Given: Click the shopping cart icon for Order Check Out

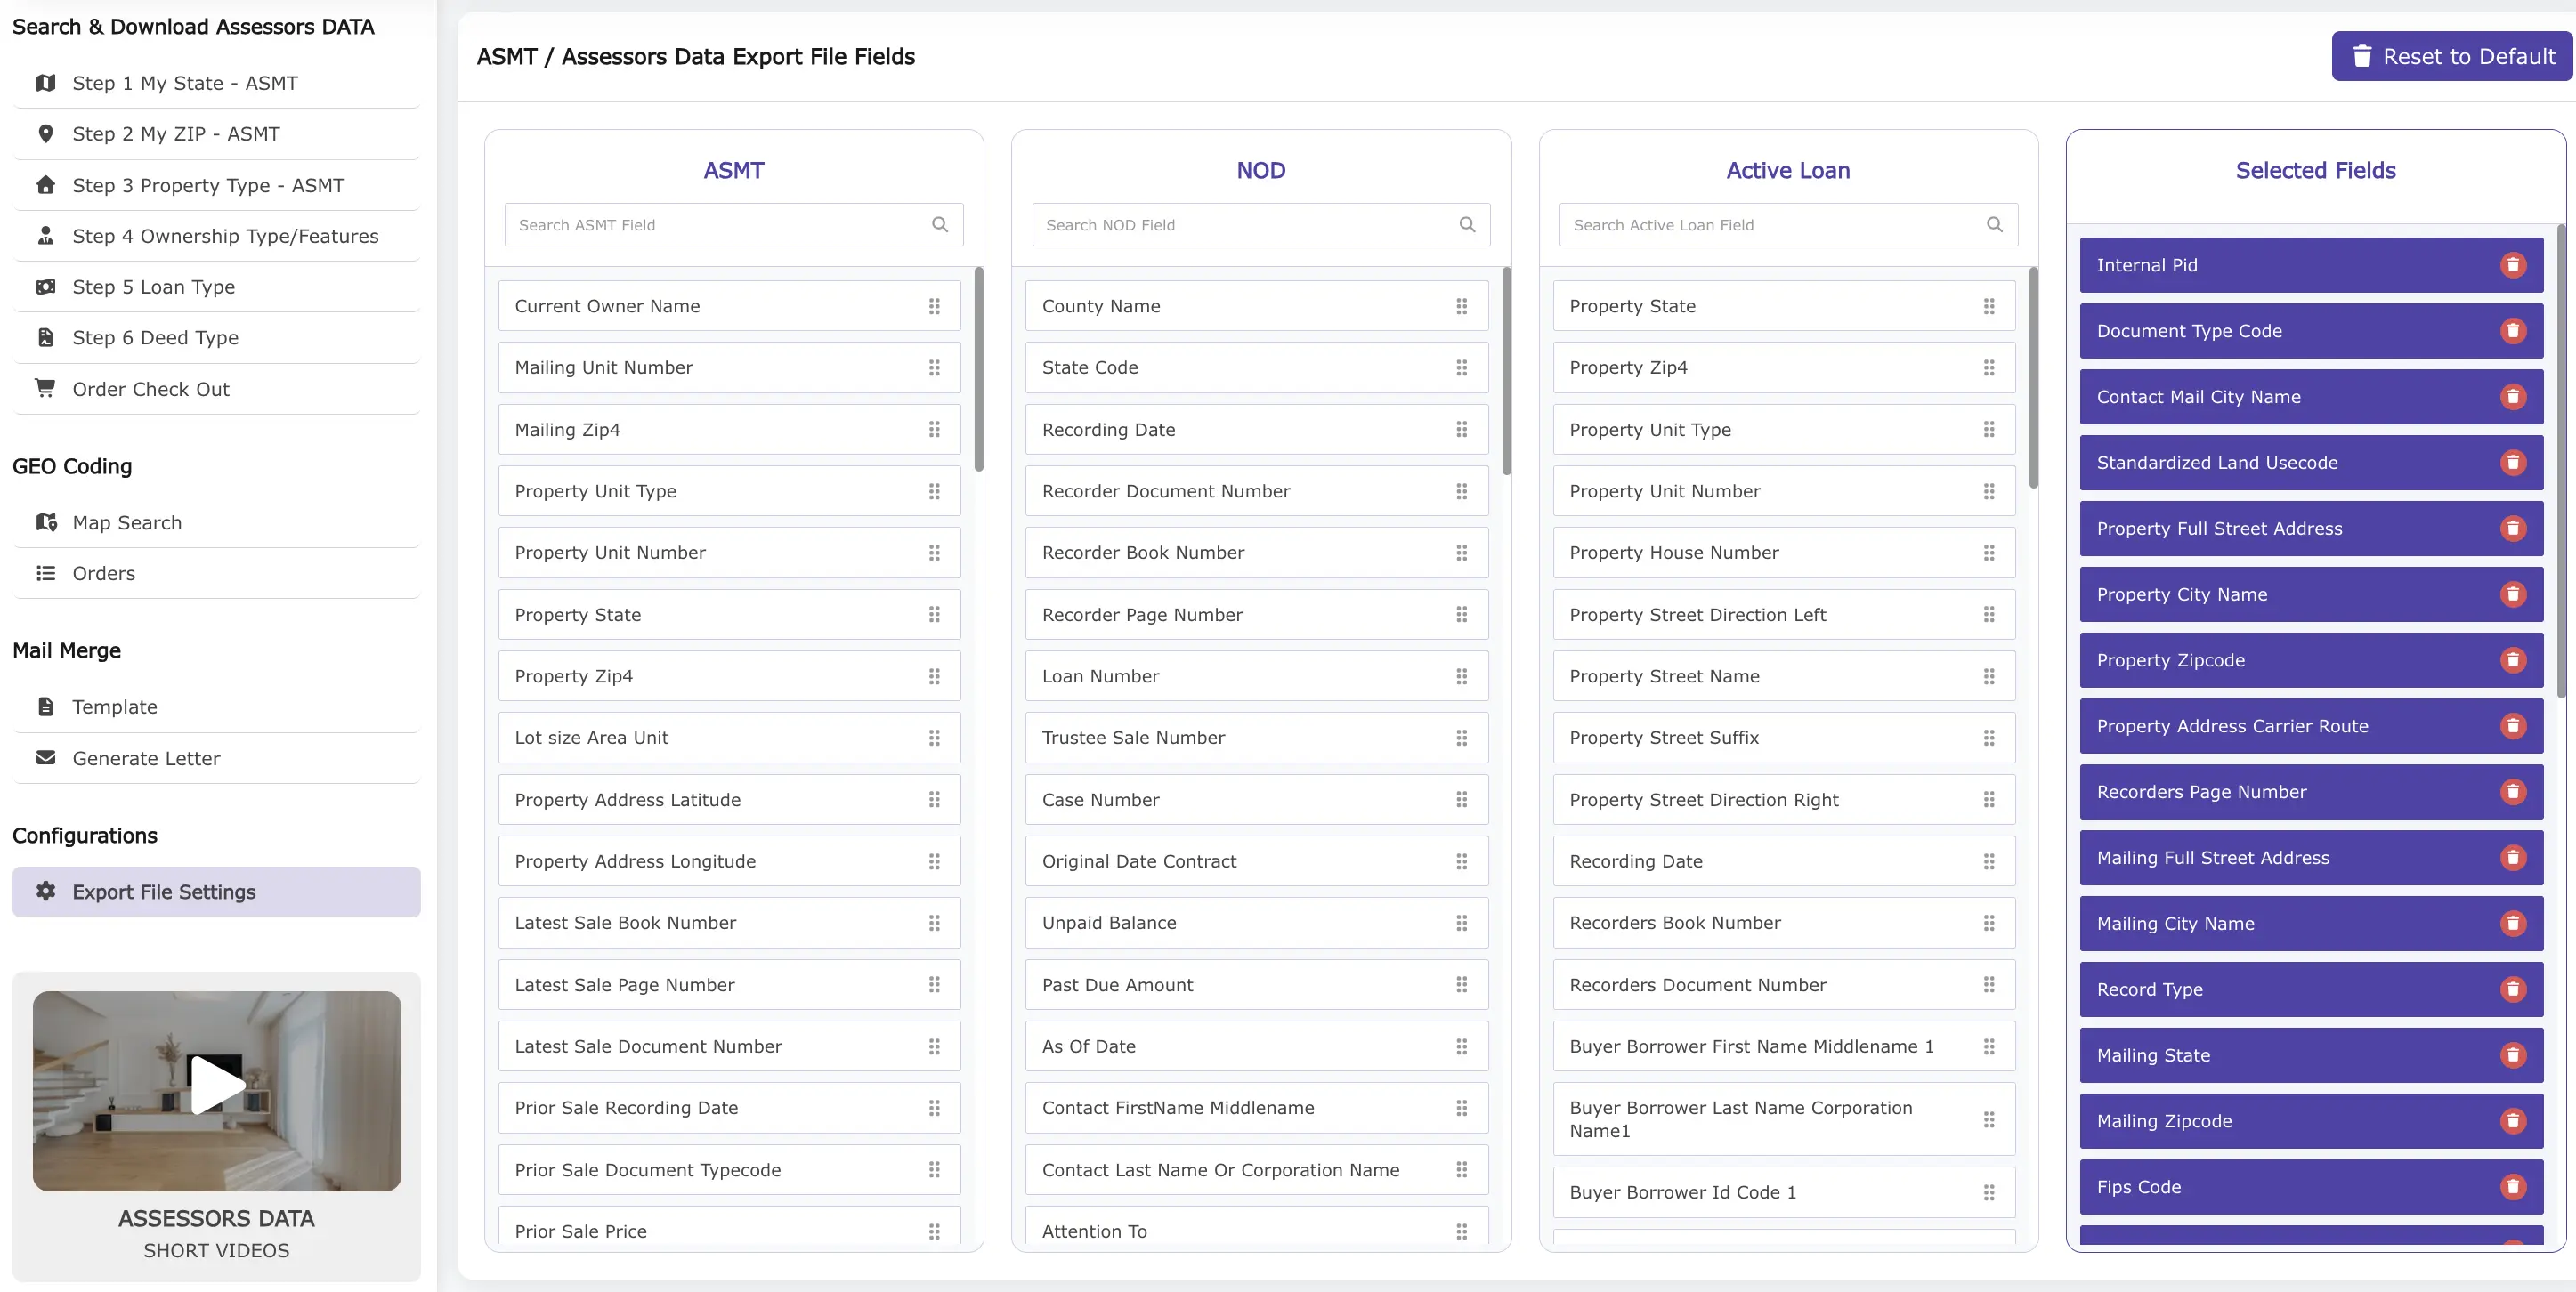Looking at the screenshot, I should coord(45,388).
